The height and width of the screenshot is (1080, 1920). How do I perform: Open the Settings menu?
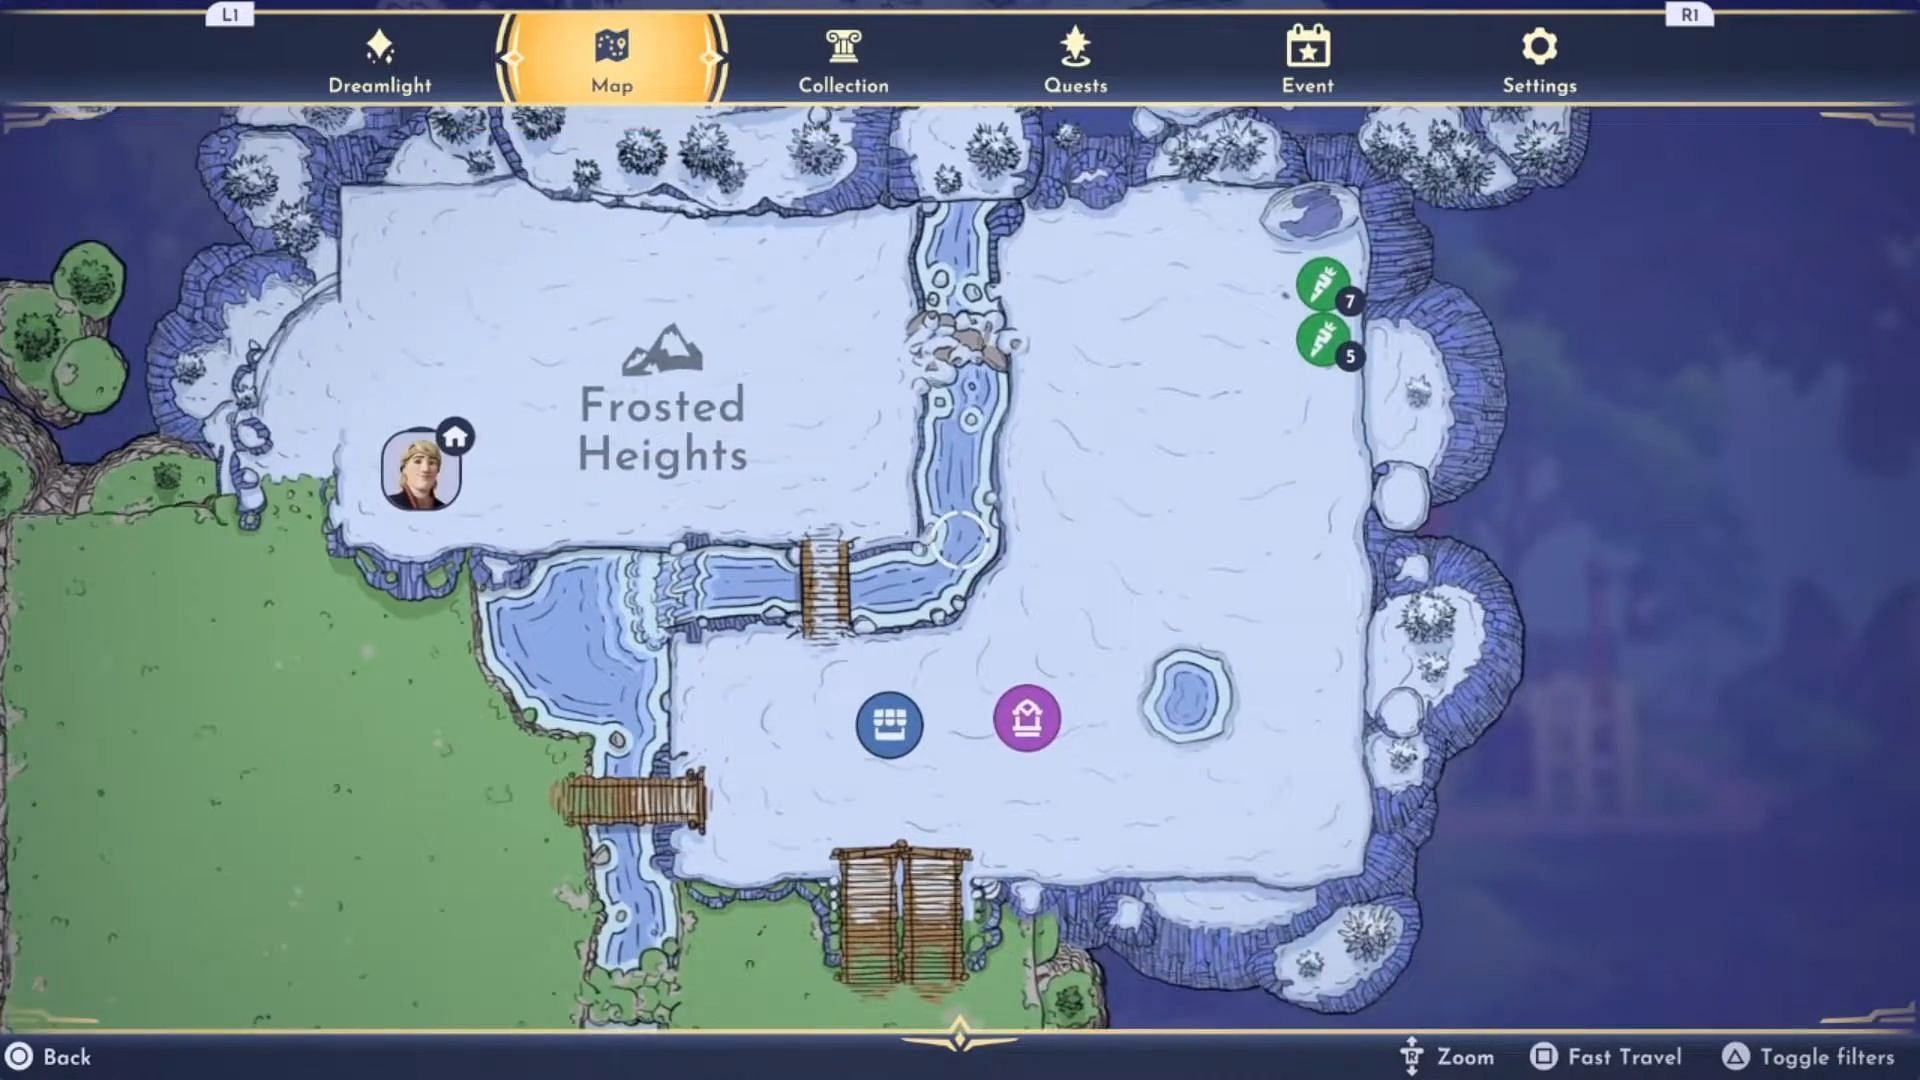1539,59
